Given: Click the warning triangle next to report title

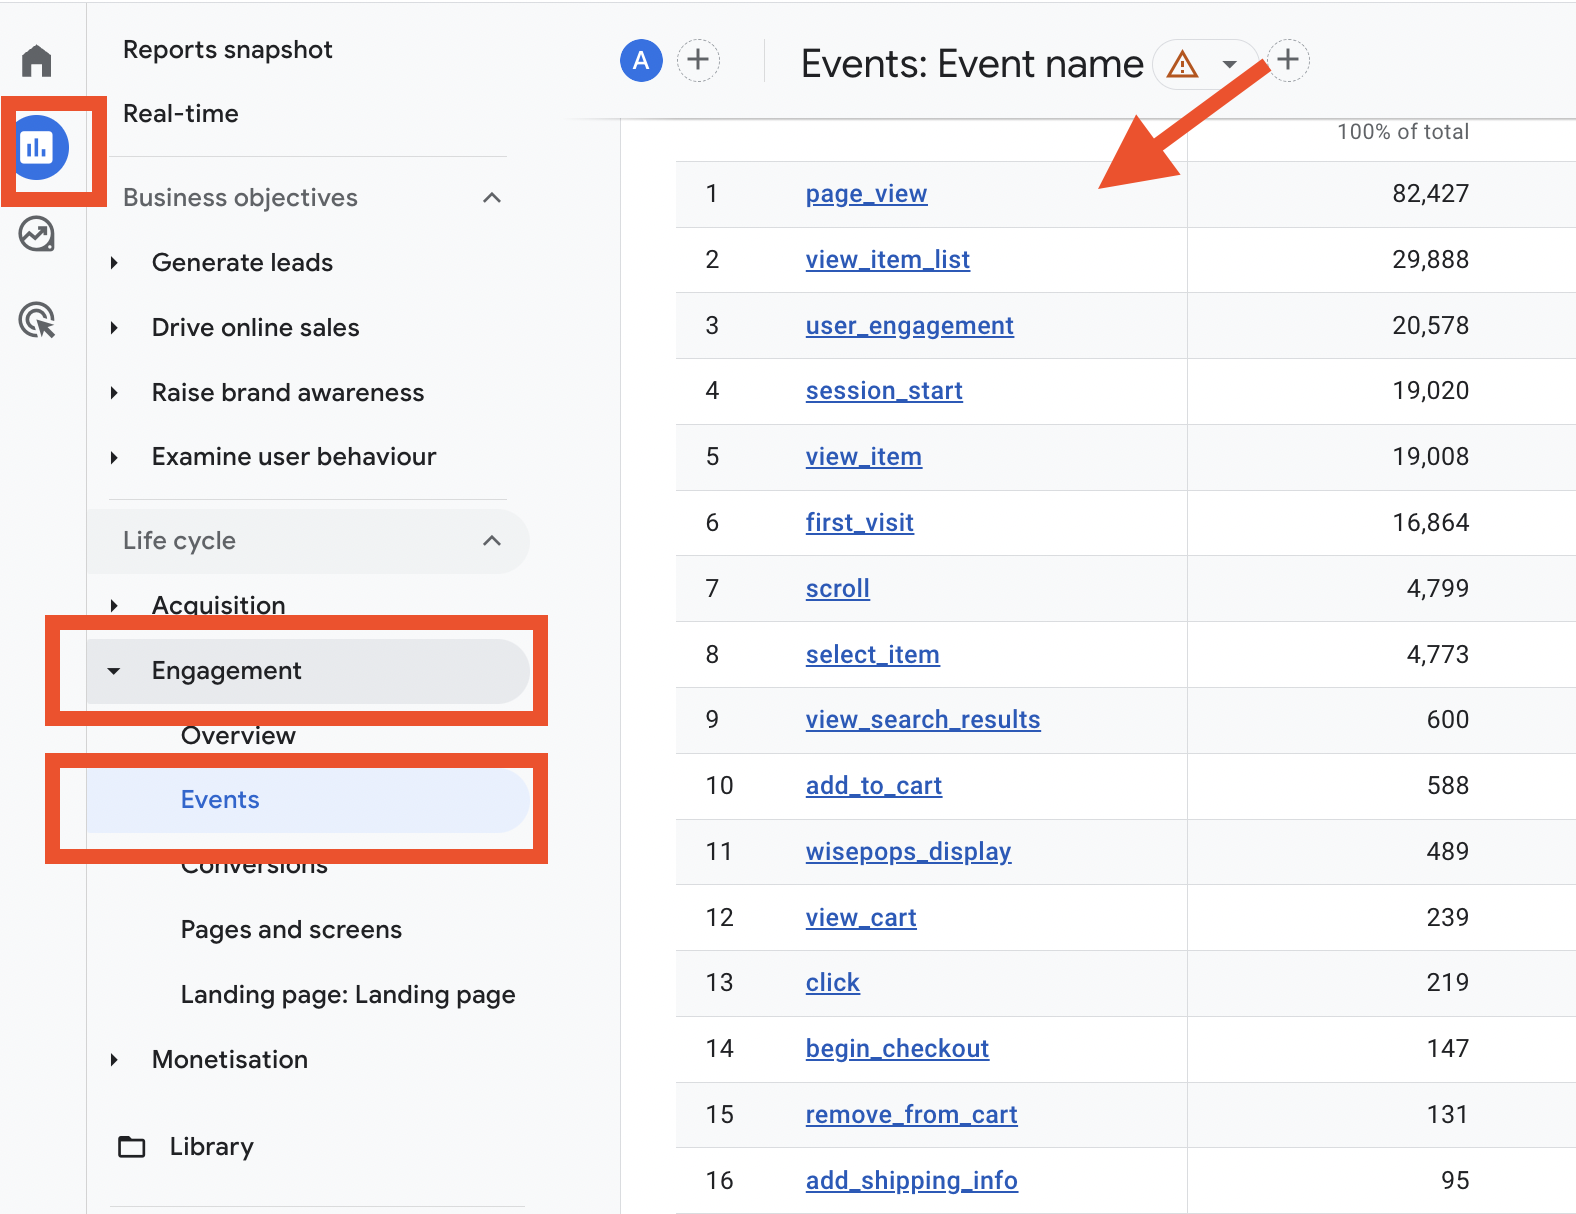Looking at the screenshot, I should point(1182,65).
